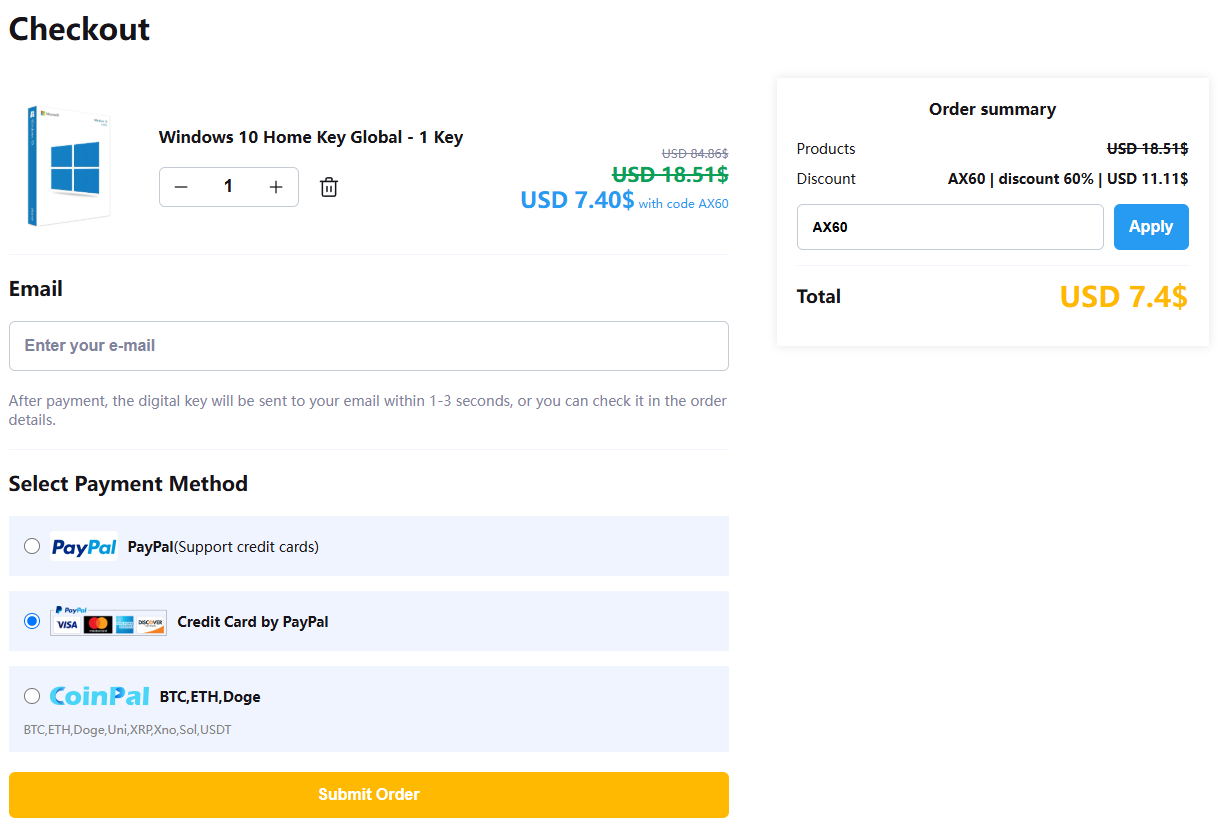Image resolution: width=1218 pixels, height=829 pixels.
Task: Select Credit Card by PayPal radio button
Action: point(32,621)
